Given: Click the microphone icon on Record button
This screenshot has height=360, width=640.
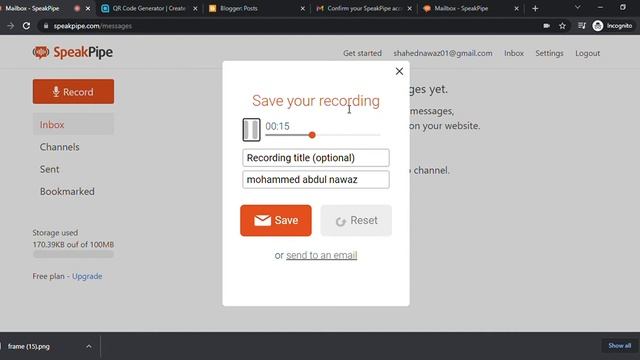Looking at the screenshot, I should 56,91.
